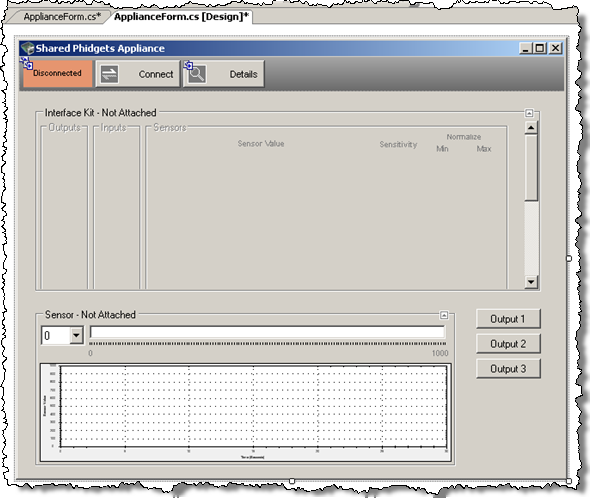This screenshot has height=498, width=590.
Task: Click the Details button
Action: (x=224, y=74)
